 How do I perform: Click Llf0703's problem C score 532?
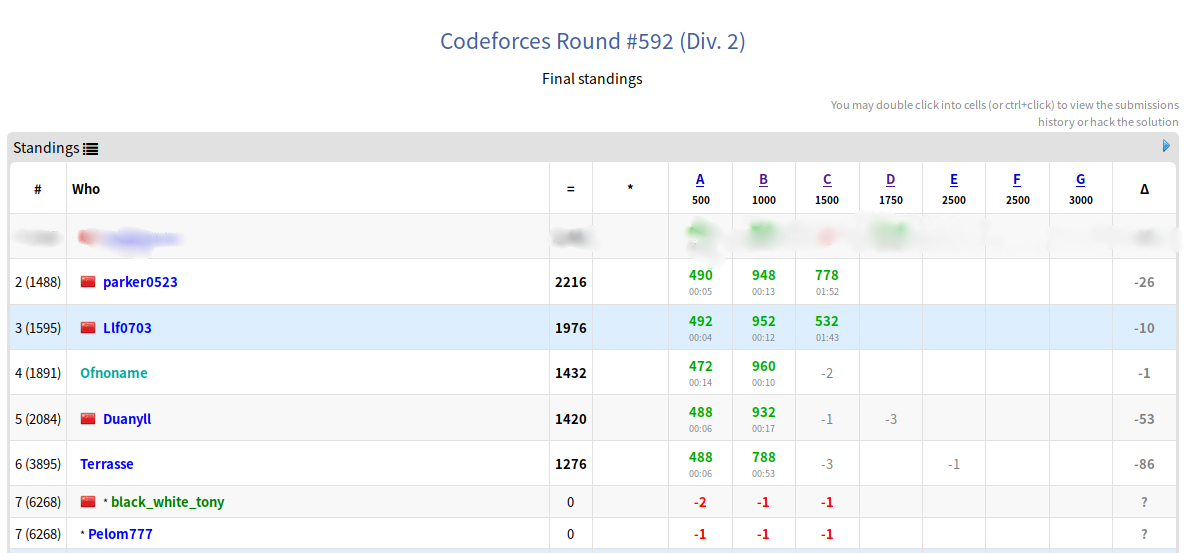827,321
